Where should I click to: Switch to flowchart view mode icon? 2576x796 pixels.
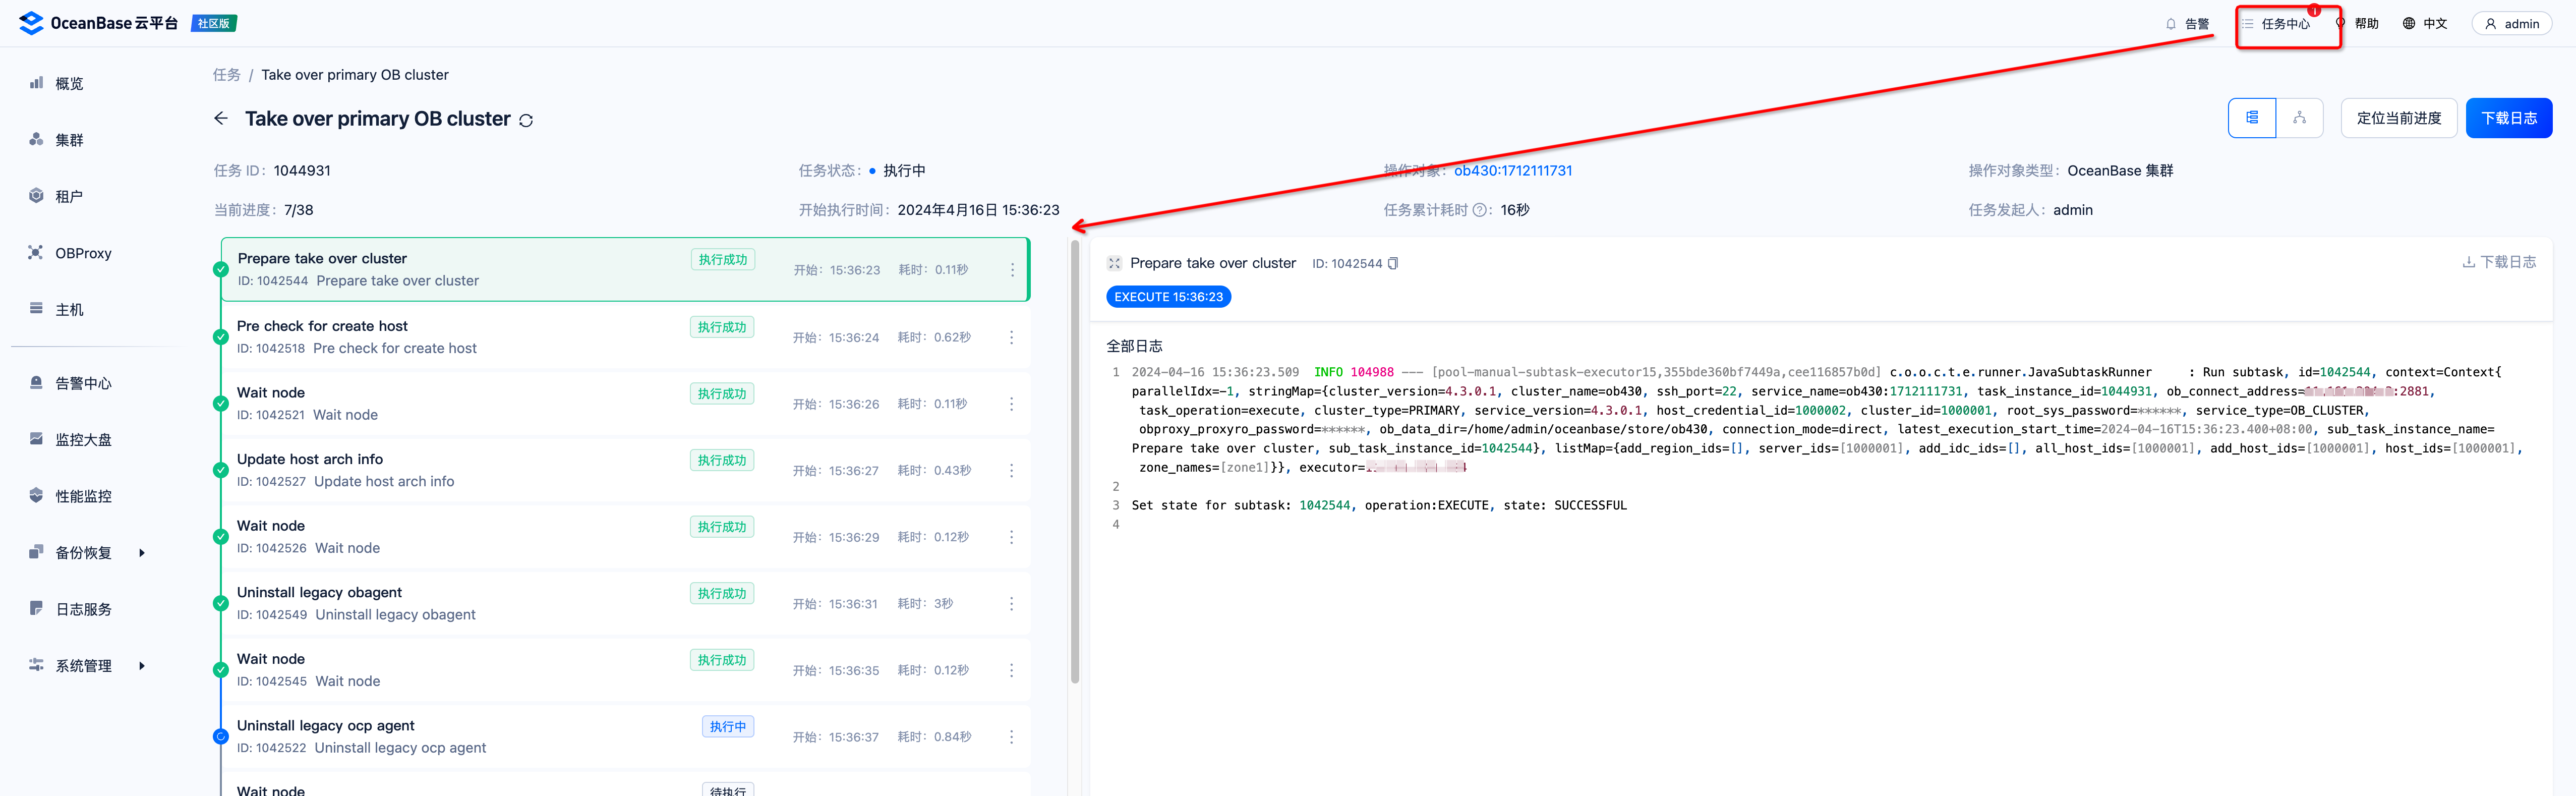tap(2299, 118)
